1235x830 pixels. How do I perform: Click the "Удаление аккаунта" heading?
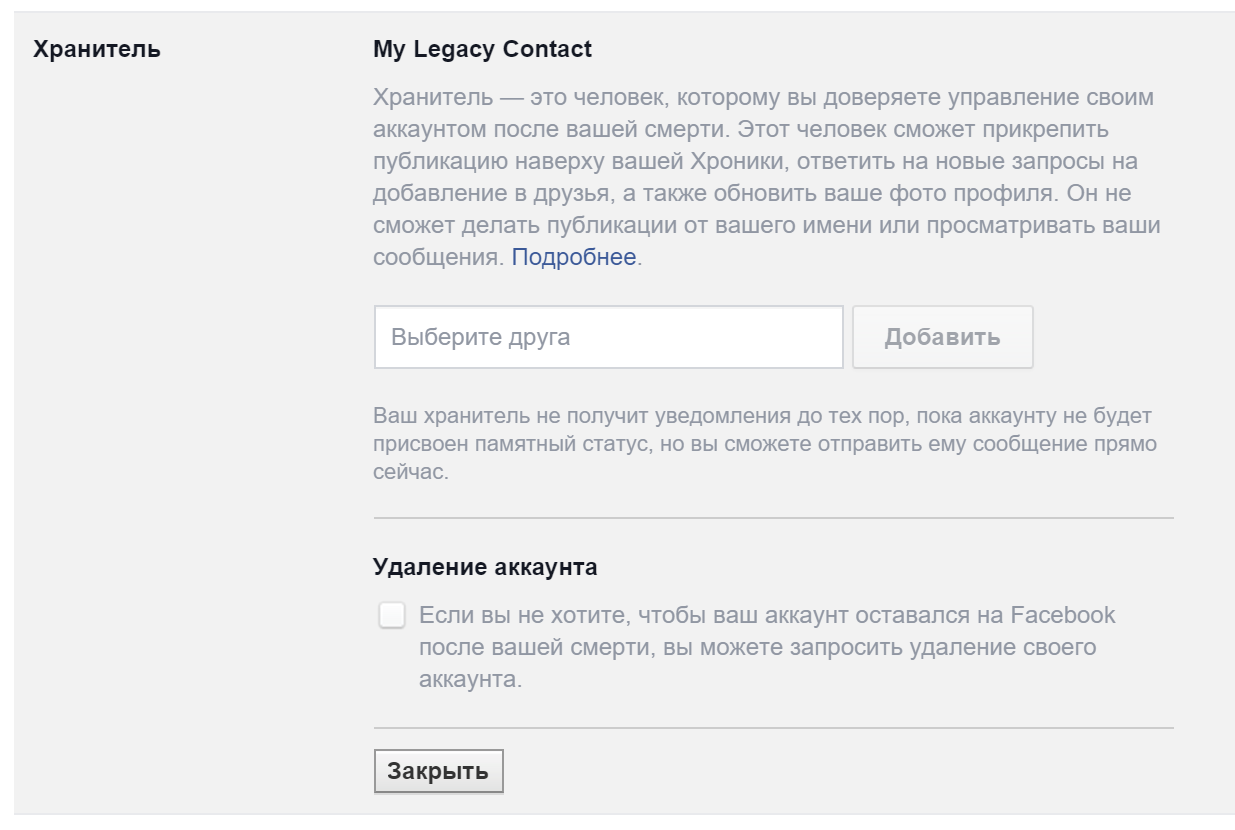485,567
